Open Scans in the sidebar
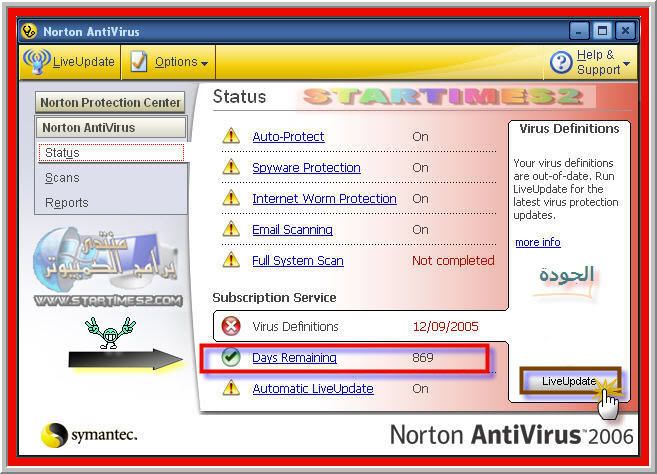This screenshot has width=657, height=474. [x=62, y=178]
